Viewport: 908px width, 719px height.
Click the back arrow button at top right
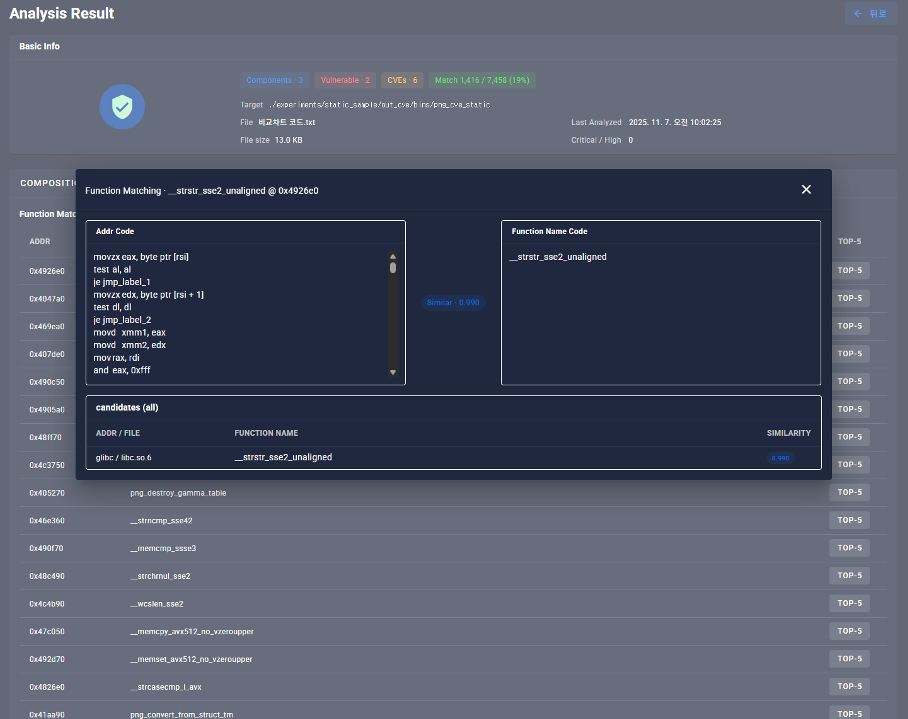[870, 14]
